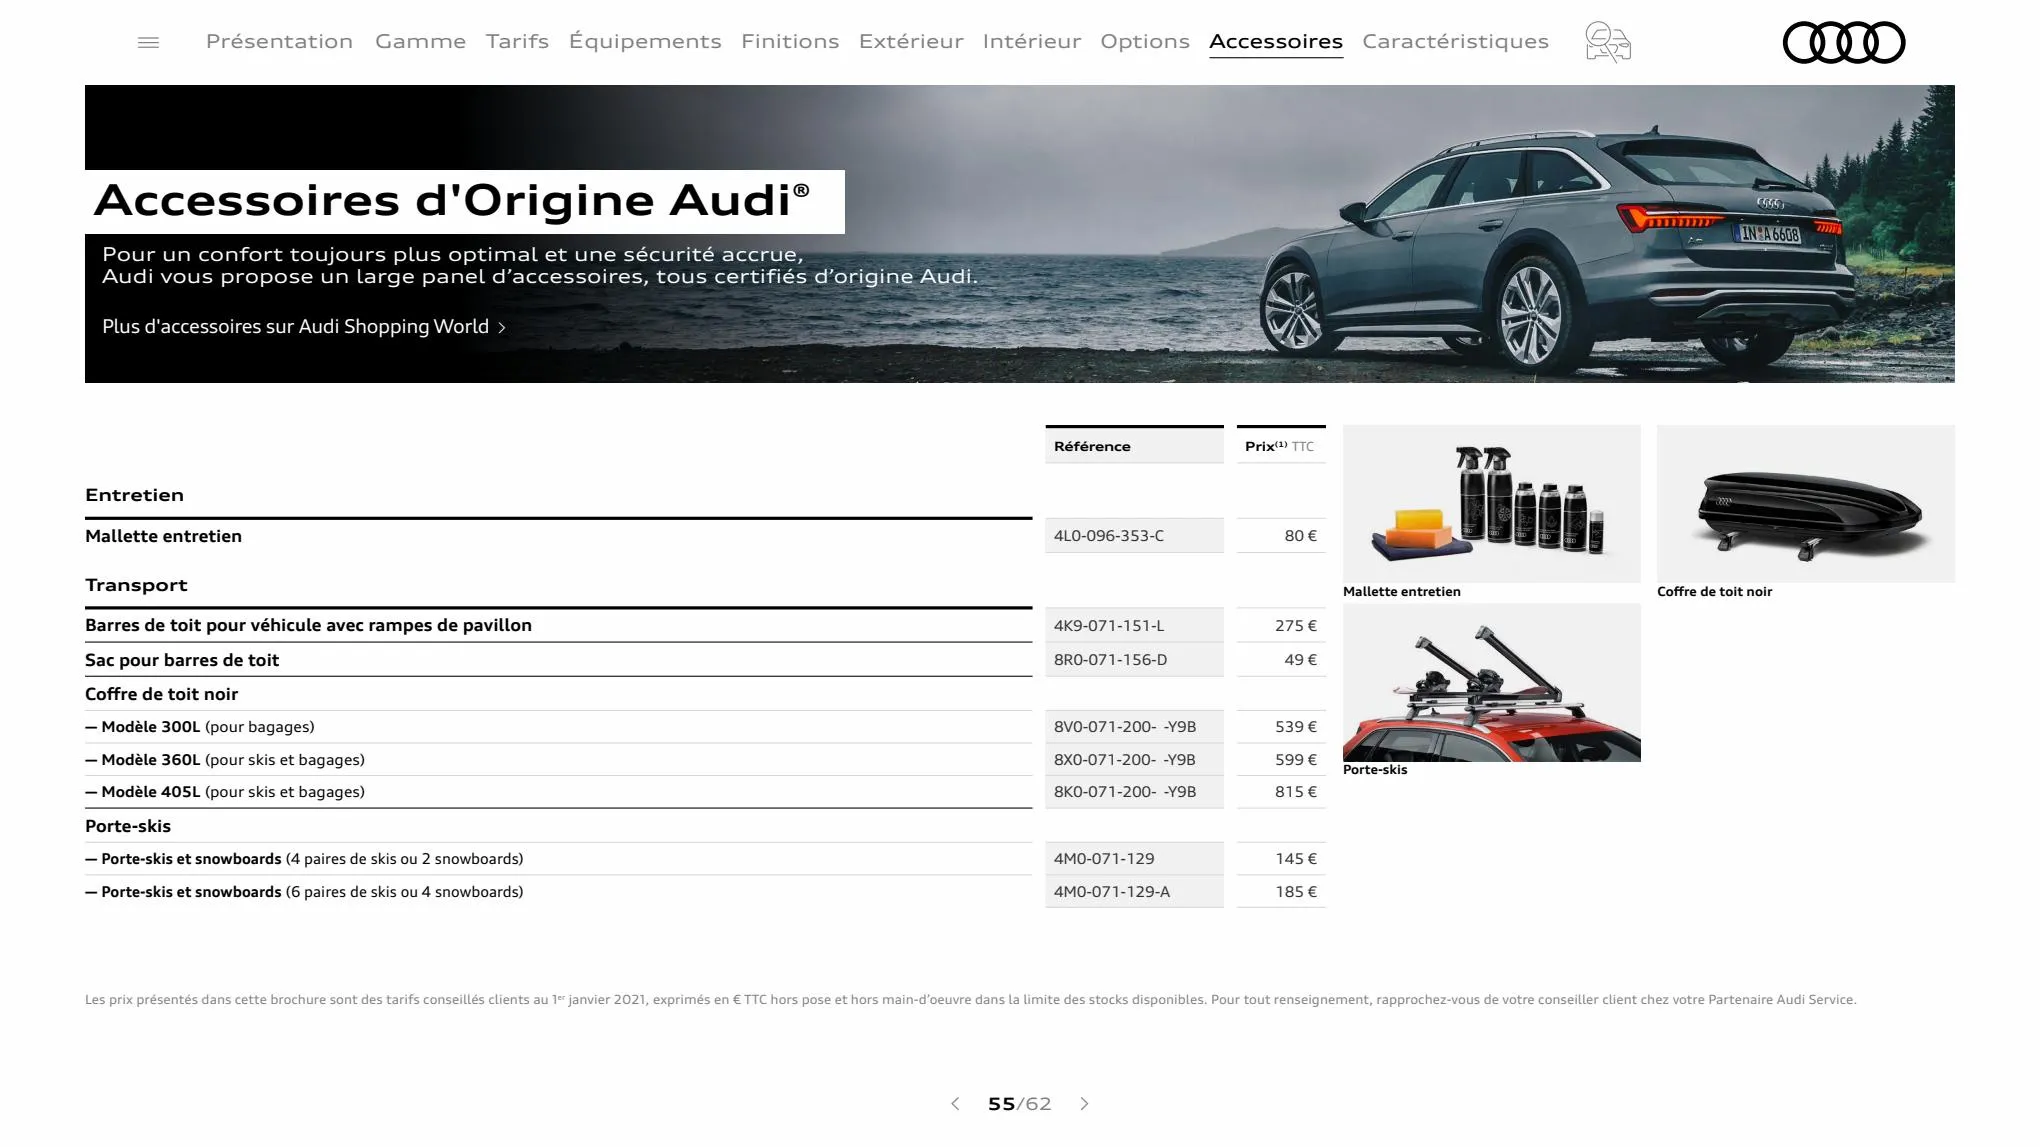Image resolution: width=2040 pixels, height=1147 pixels.
Task: Select reference 8K0-071-200- -Y9B
Action: [1125, 792]
